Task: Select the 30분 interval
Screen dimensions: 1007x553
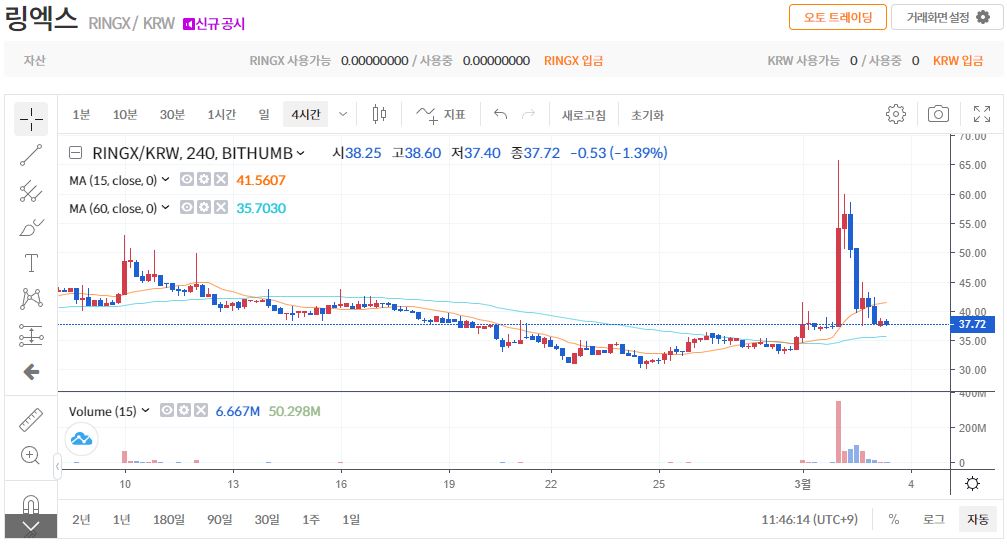Action: point(172,114)
